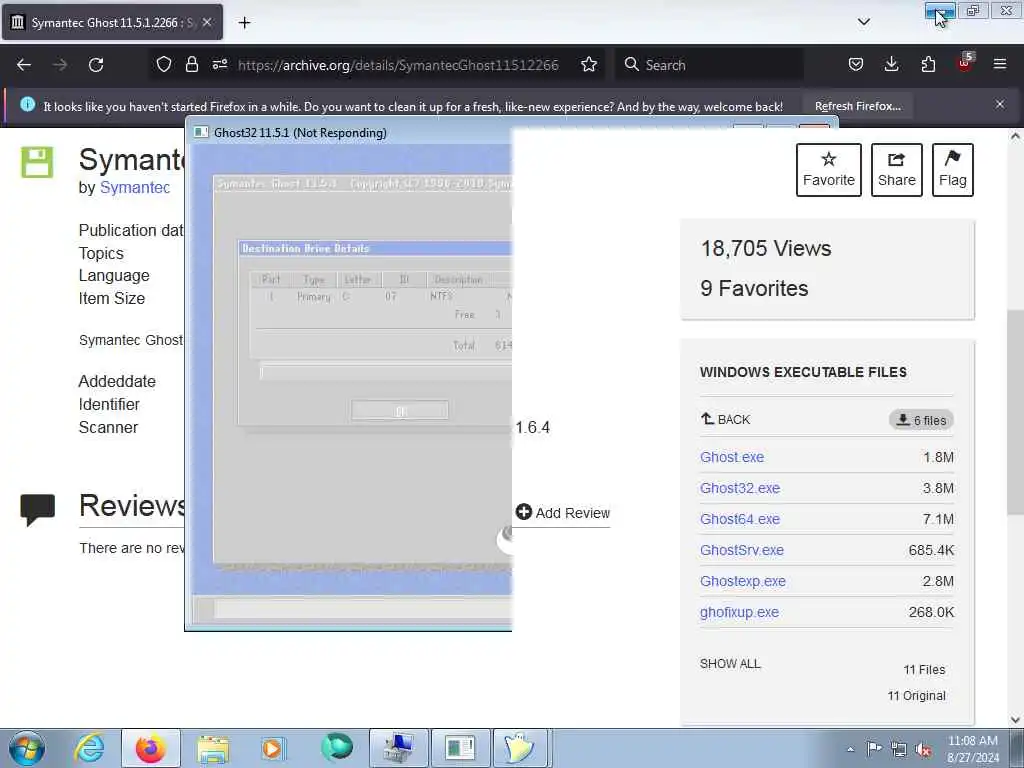Open the network icon in the tray
The width and height of the screenshot is (1024, 768).
(899, 750)
